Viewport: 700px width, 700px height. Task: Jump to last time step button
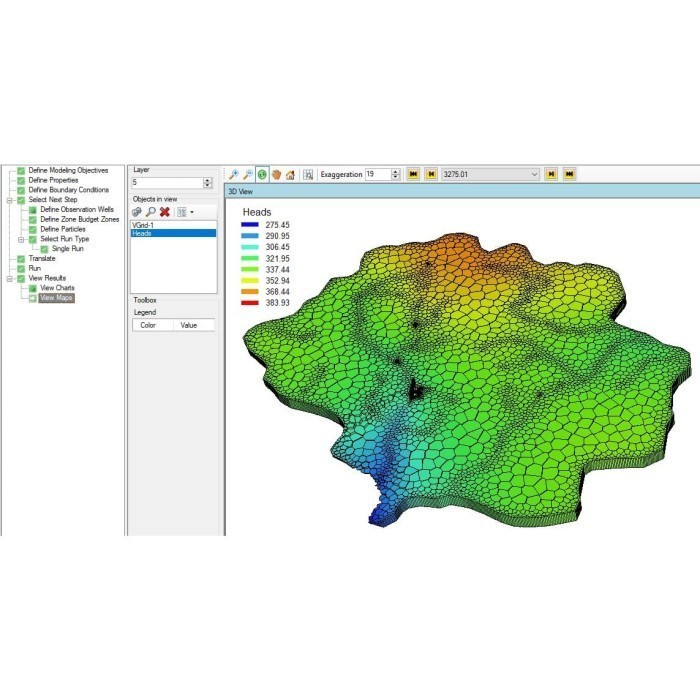(569, 174)
